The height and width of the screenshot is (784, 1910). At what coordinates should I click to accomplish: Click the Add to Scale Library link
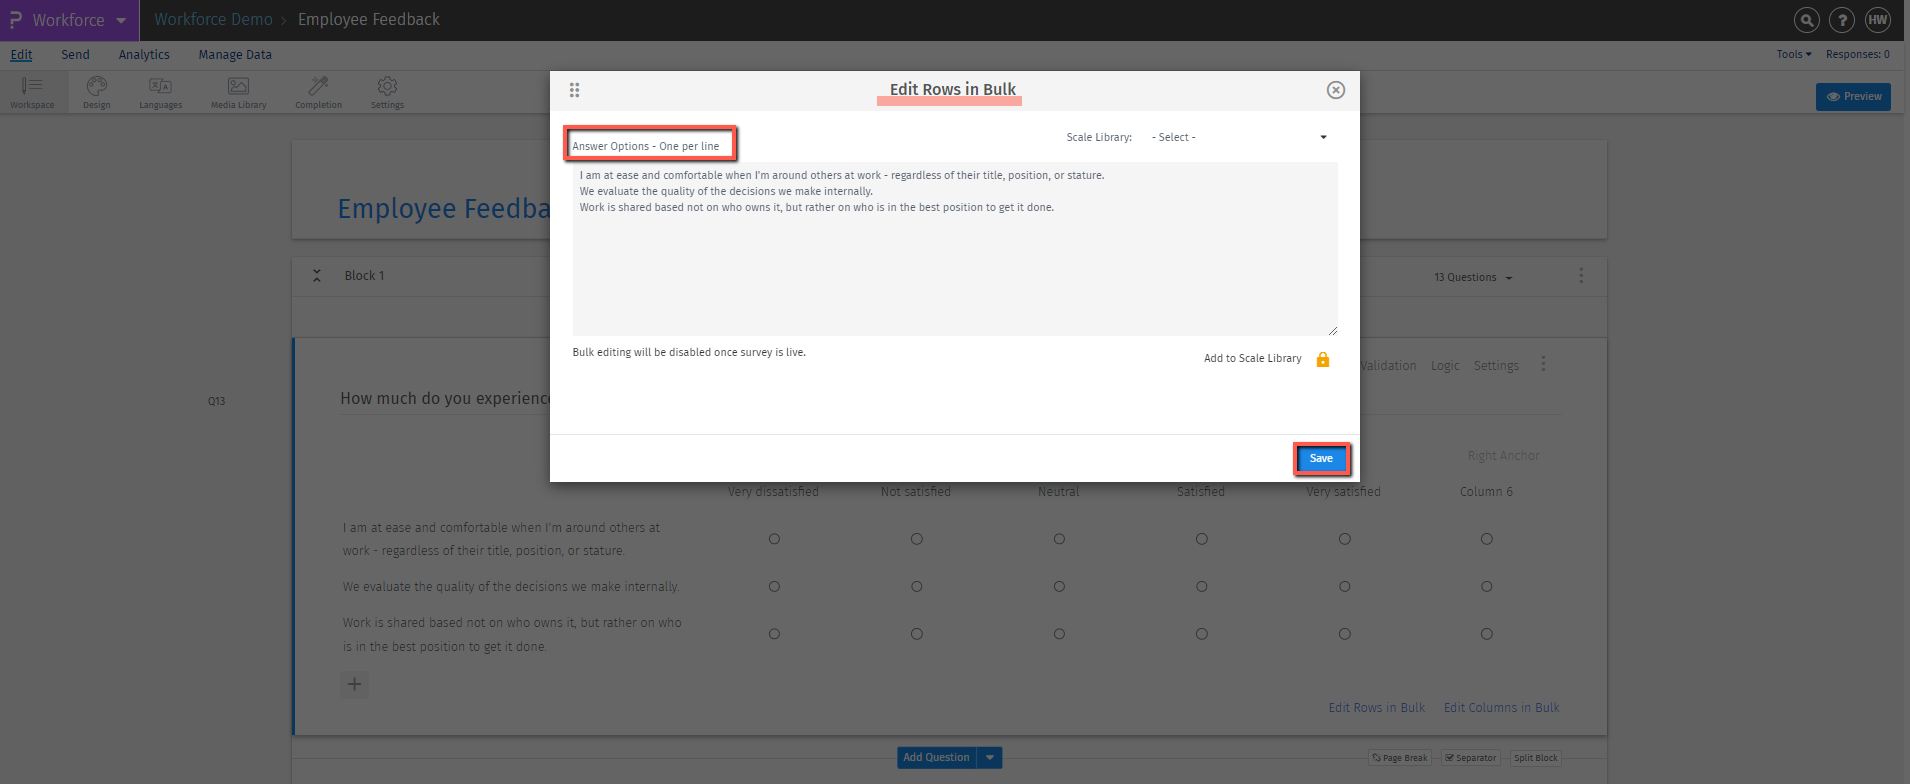click(x=1252, y=358)
